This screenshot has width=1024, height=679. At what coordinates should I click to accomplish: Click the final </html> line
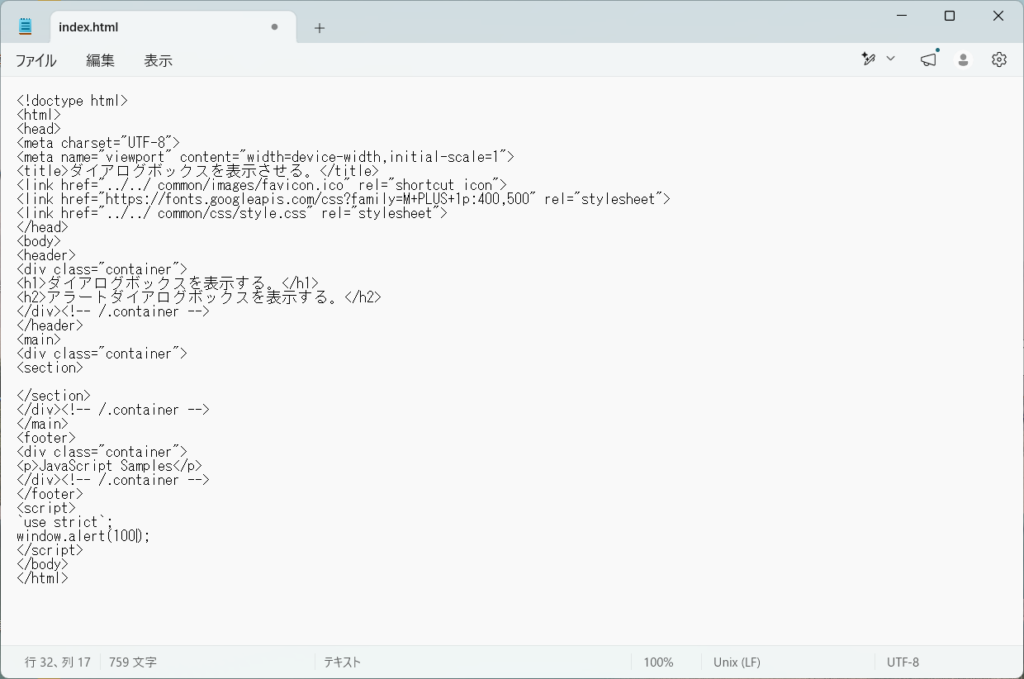[x=42, y=578]
